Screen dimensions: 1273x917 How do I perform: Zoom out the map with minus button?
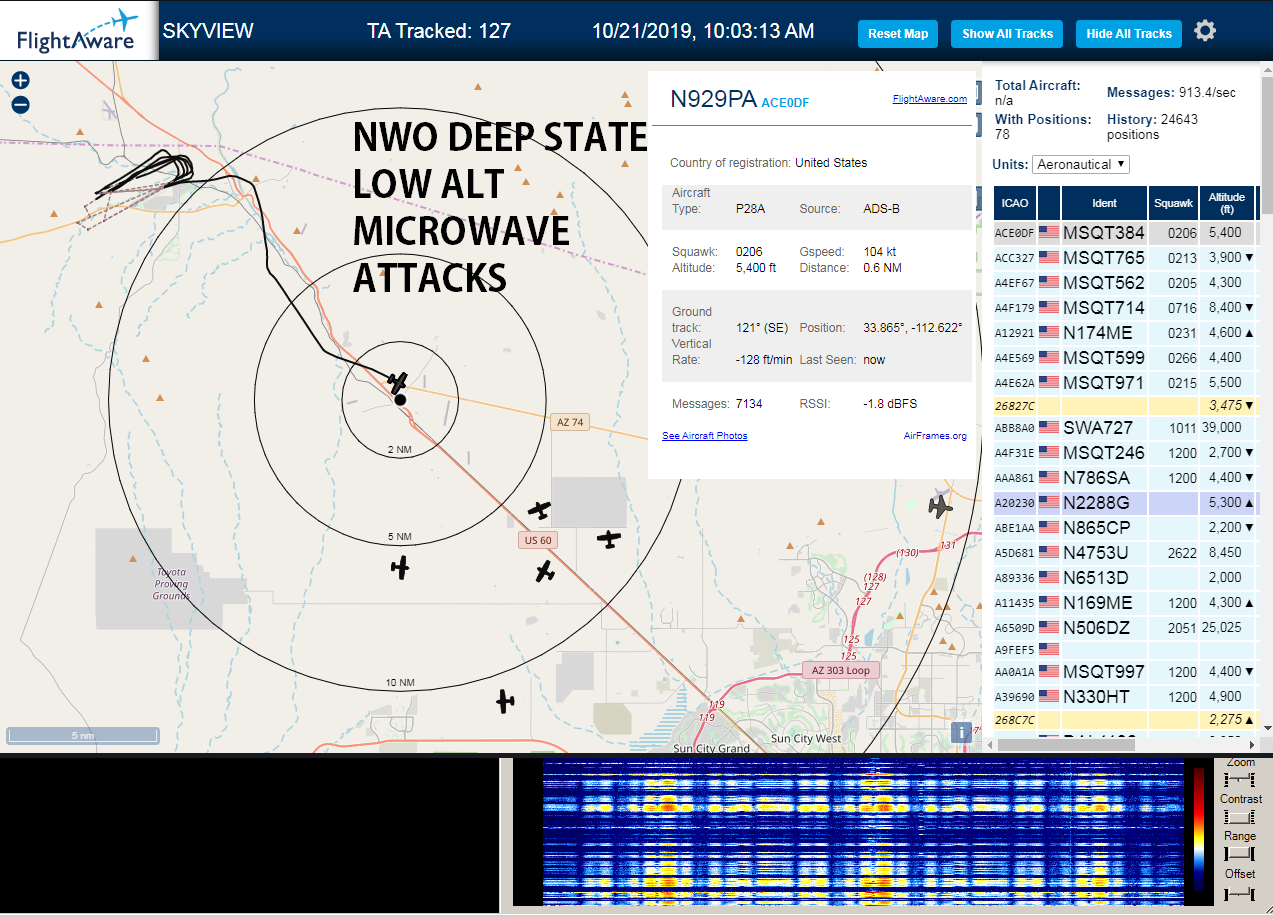21,105
